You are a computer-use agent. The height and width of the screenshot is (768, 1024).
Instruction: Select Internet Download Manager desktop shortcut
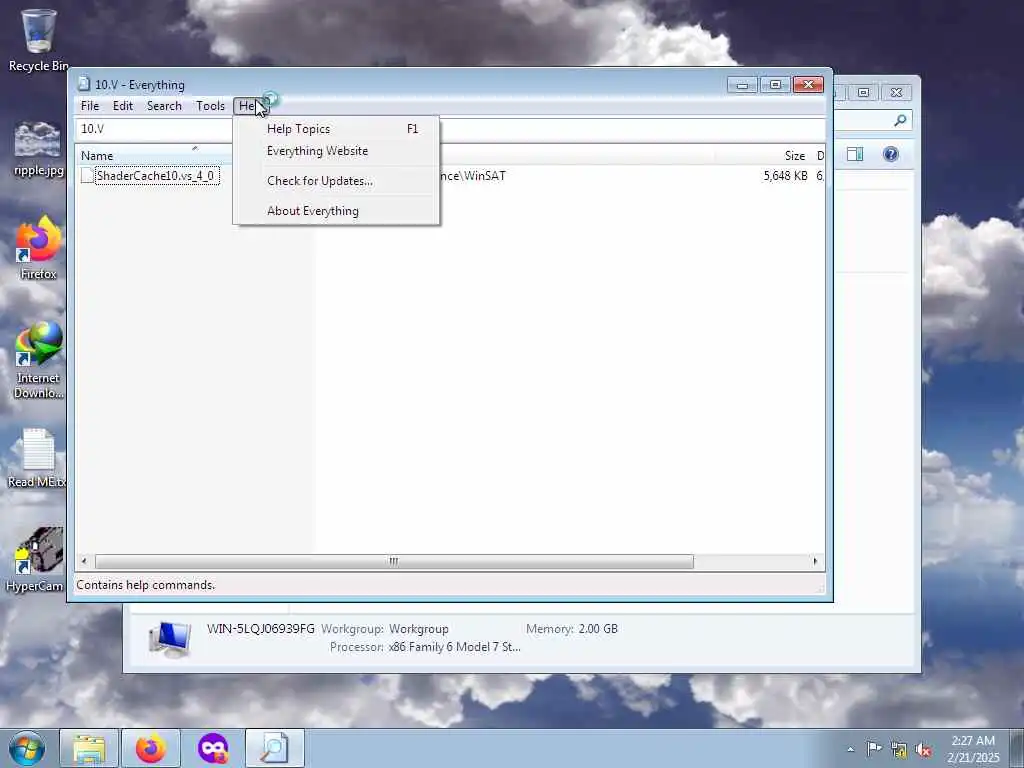point(38,359)
